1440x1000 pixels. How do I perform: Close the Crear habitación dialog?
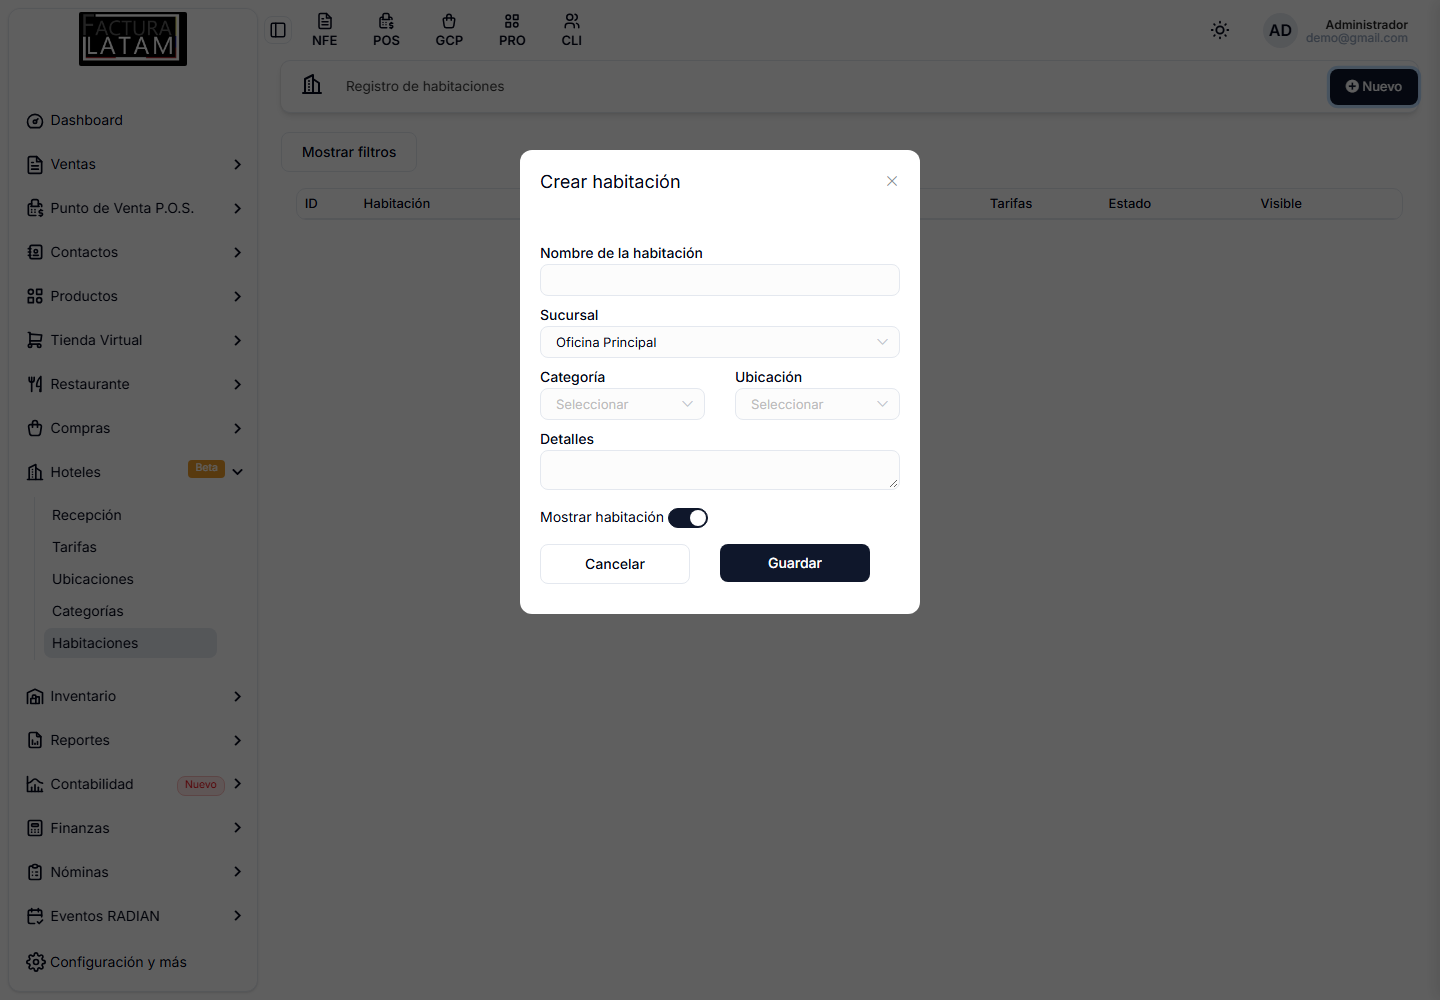[892, 181]
